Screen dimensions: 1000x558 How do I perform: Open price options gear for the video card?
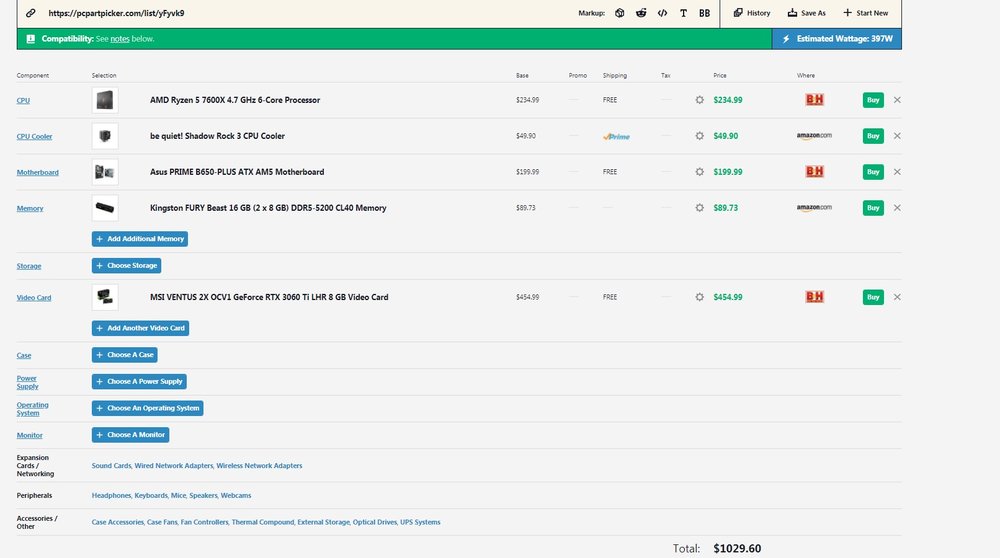pos(699,297)
